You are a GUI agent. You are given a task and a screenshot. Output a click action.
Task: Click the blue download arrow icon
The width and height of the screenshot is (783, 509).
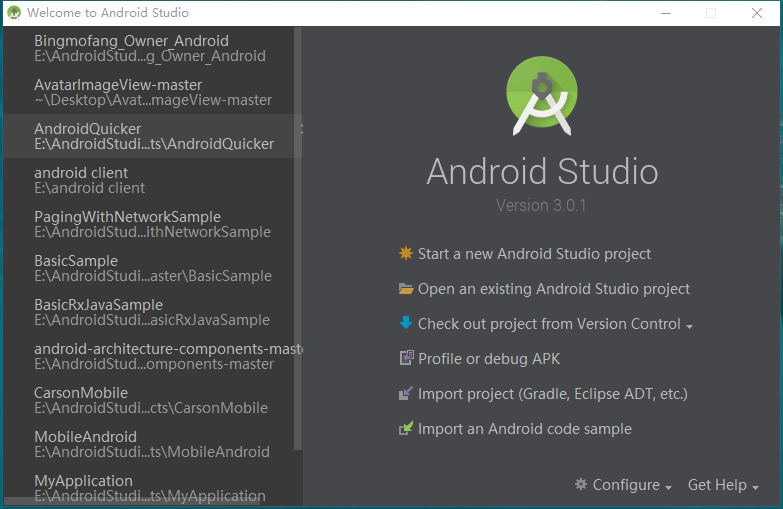[405, 323]
